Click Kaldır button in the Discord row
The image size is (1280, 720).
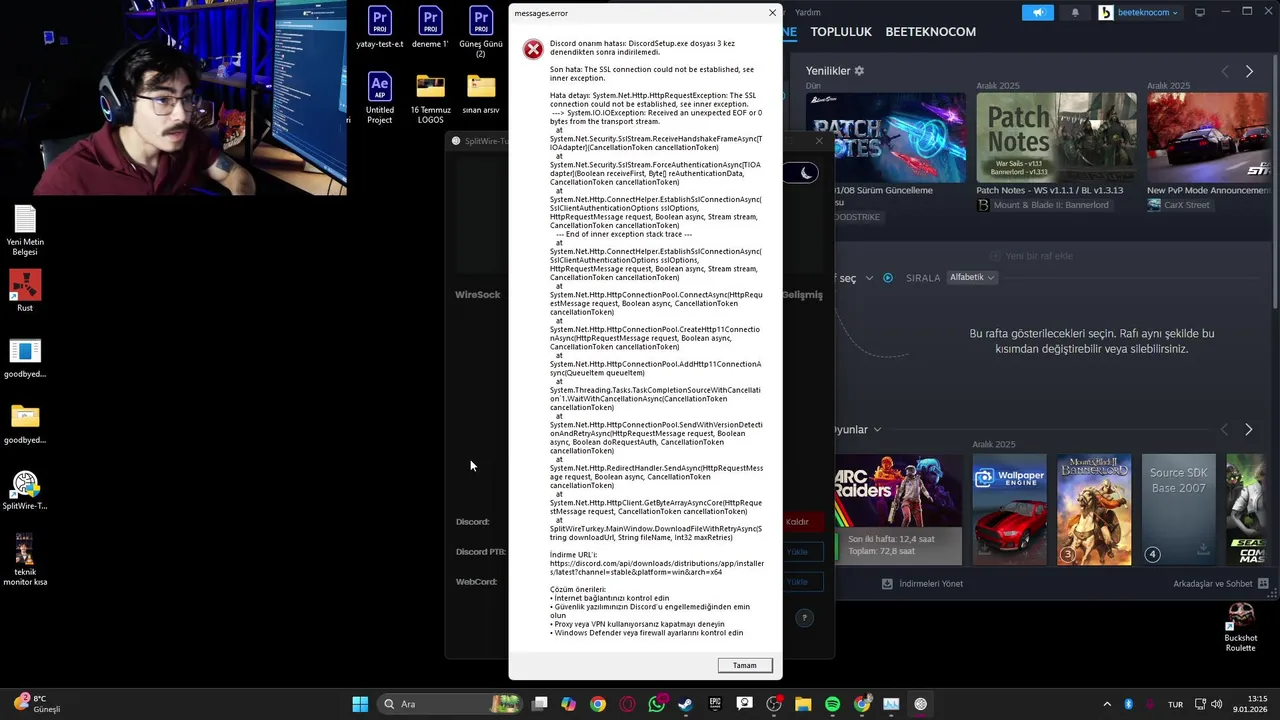pyautogui.click(x=797, y=522)
